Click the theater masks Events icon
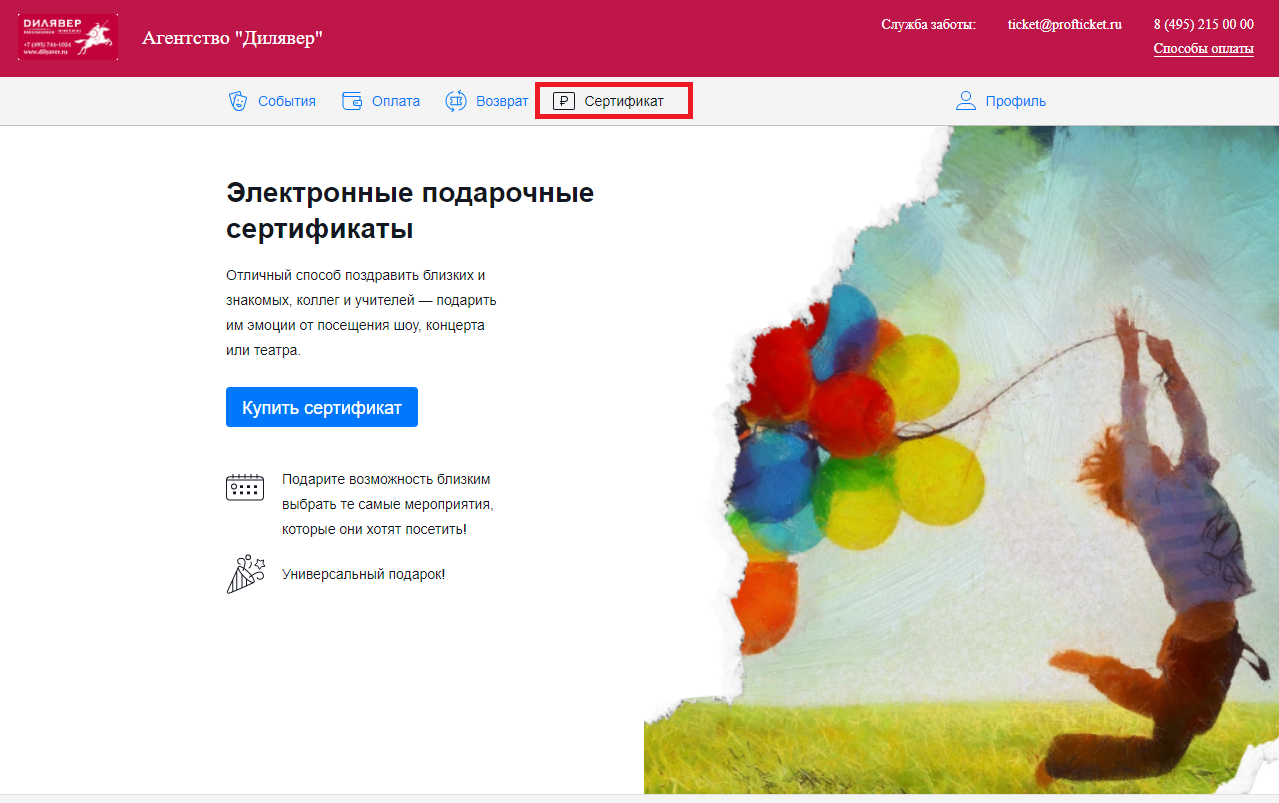The width and height of the screenshot is (1279, 803). click(237, 101)
